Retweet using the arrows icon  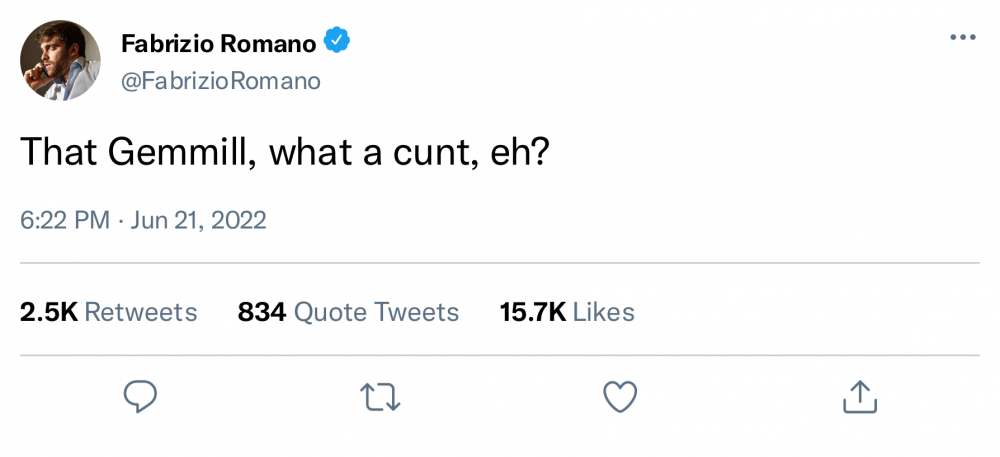[x=380, y=396]
